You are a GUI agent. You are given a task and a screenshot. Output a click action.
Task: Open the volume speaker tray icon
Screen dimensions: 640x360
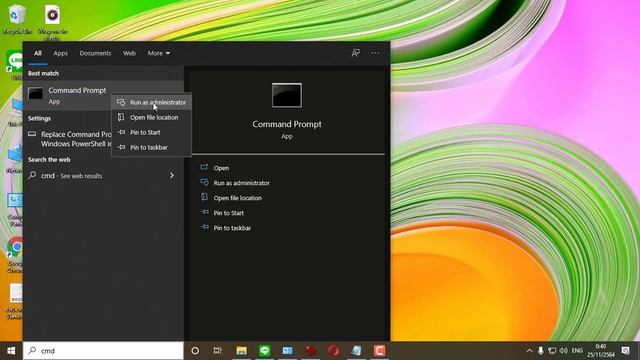pos(563,351)
